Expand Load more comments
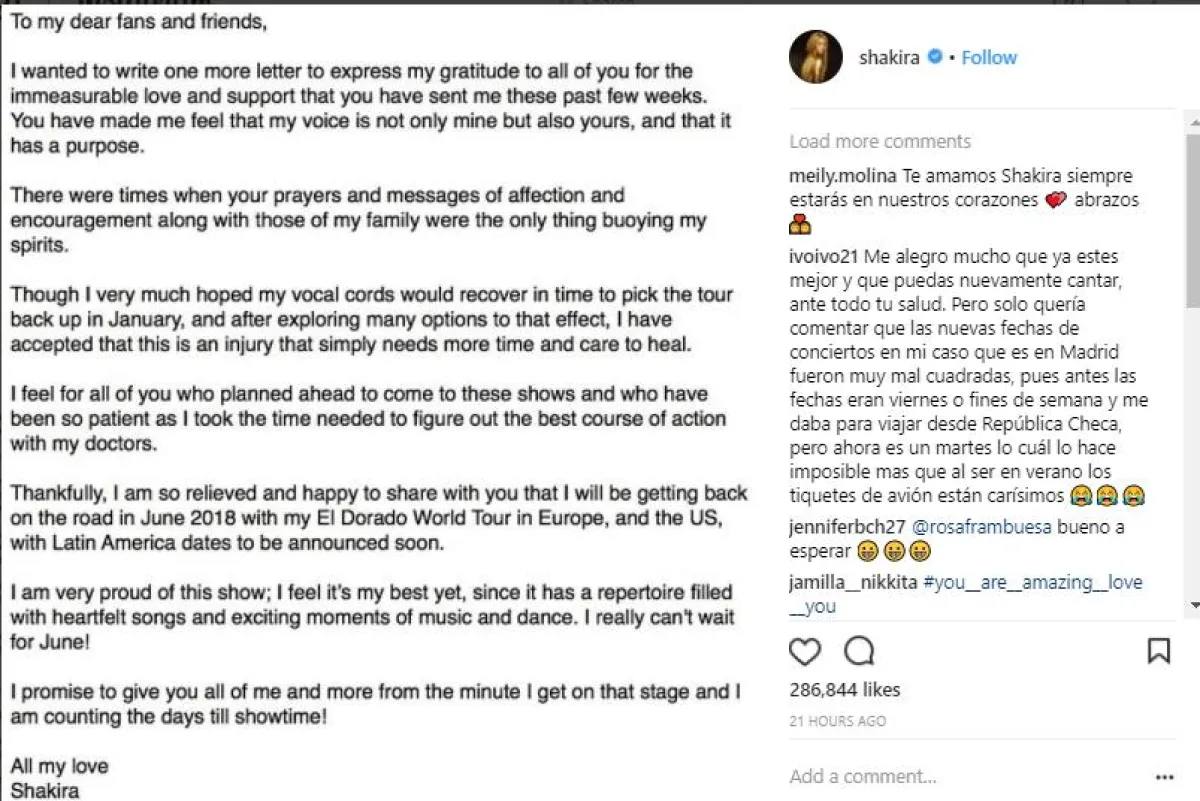Viewport: 1200px width, 801px height. click(x=880, y=141)
